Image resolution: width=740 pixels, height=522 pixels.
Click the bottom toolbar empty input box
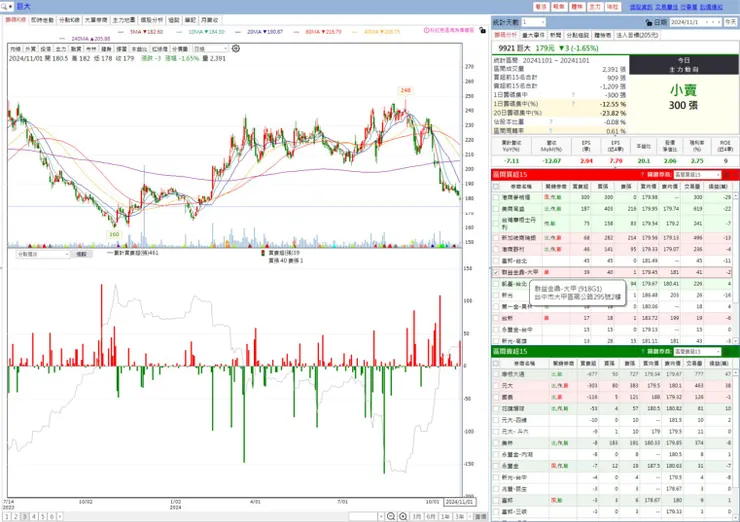(363, 517)
